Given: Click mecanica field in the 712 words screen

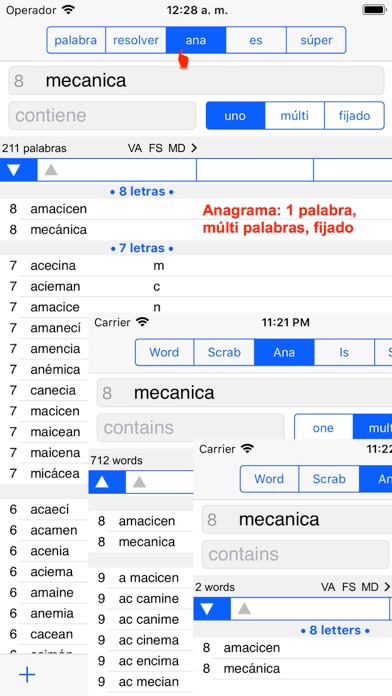Looking at the screenshot, I should (244, 393).
